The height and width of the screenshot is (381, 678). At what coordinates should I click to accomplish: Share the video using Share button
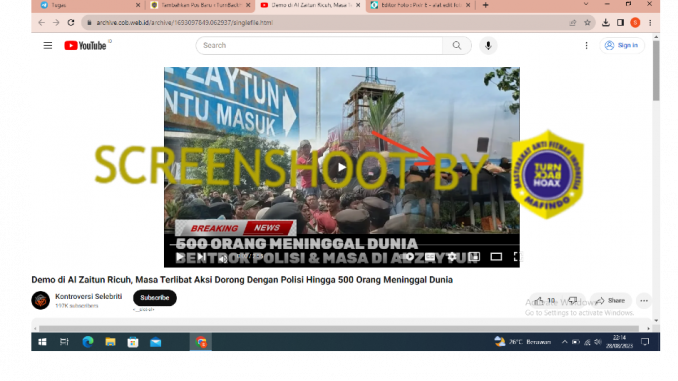(x=610, y=301)
